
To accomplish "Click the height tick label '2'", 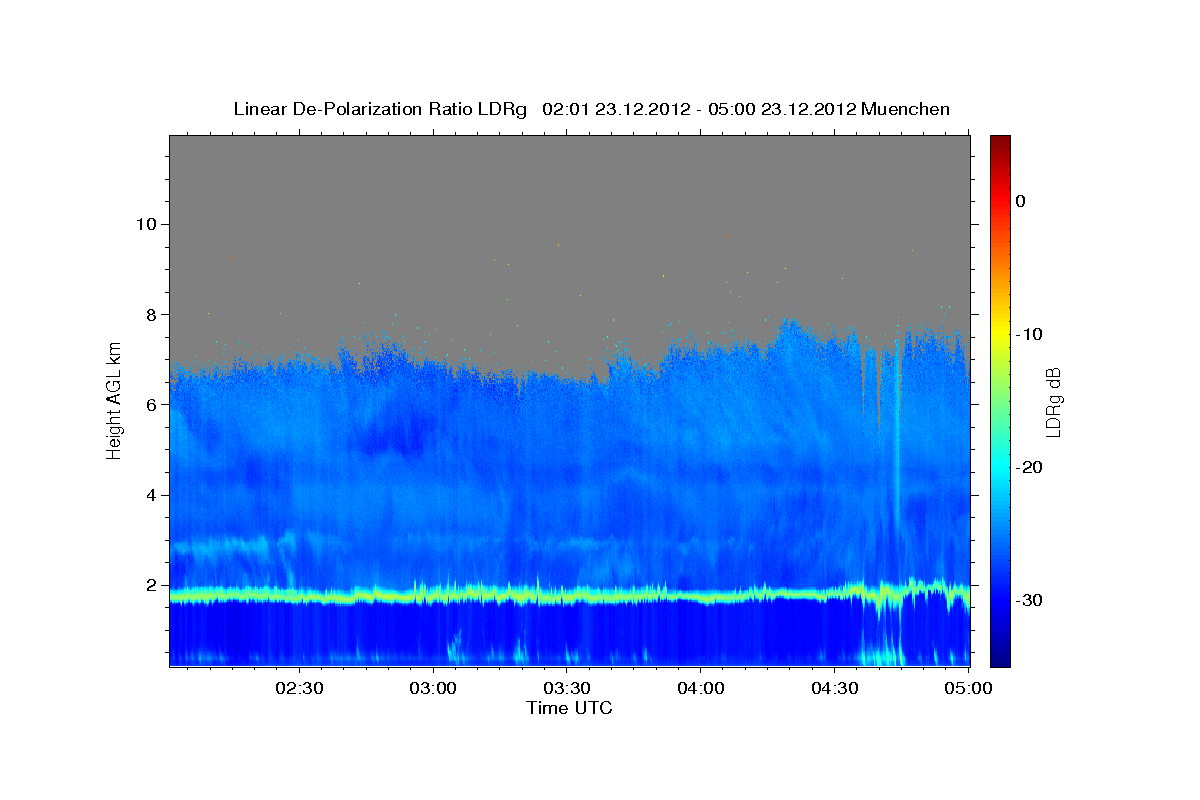I will [x=150, y=585].
